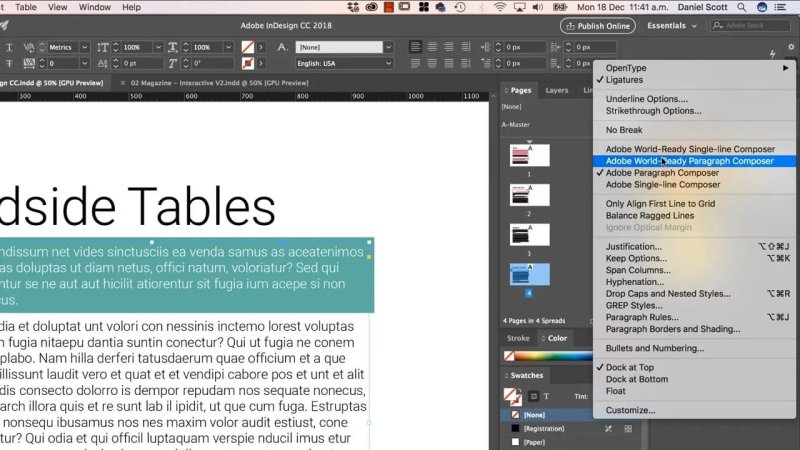Choose Adobe Single-line Composer
Image resolution: width=800 pixels, height=450 pixels.
pos(694,185)
